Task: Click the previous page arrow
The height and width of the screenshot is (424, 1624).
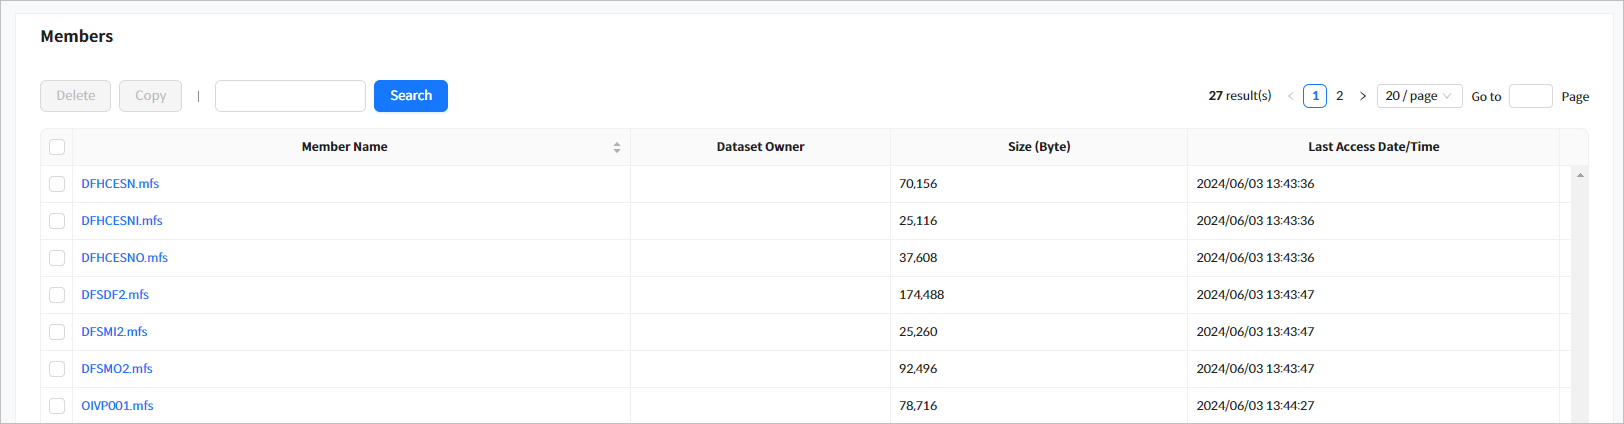Action: [x=1290, y=96]
